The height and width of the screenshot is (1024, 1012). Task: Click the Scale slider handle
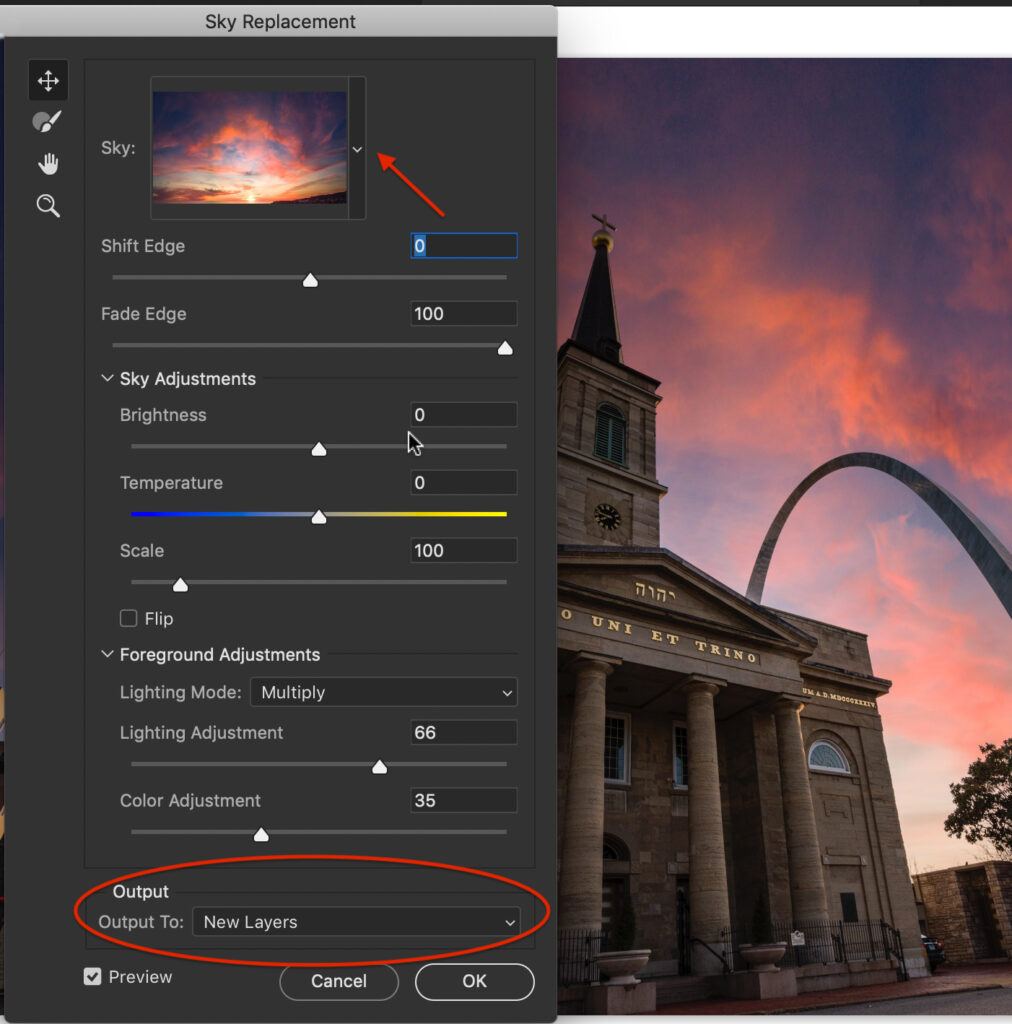pos(180,585)
